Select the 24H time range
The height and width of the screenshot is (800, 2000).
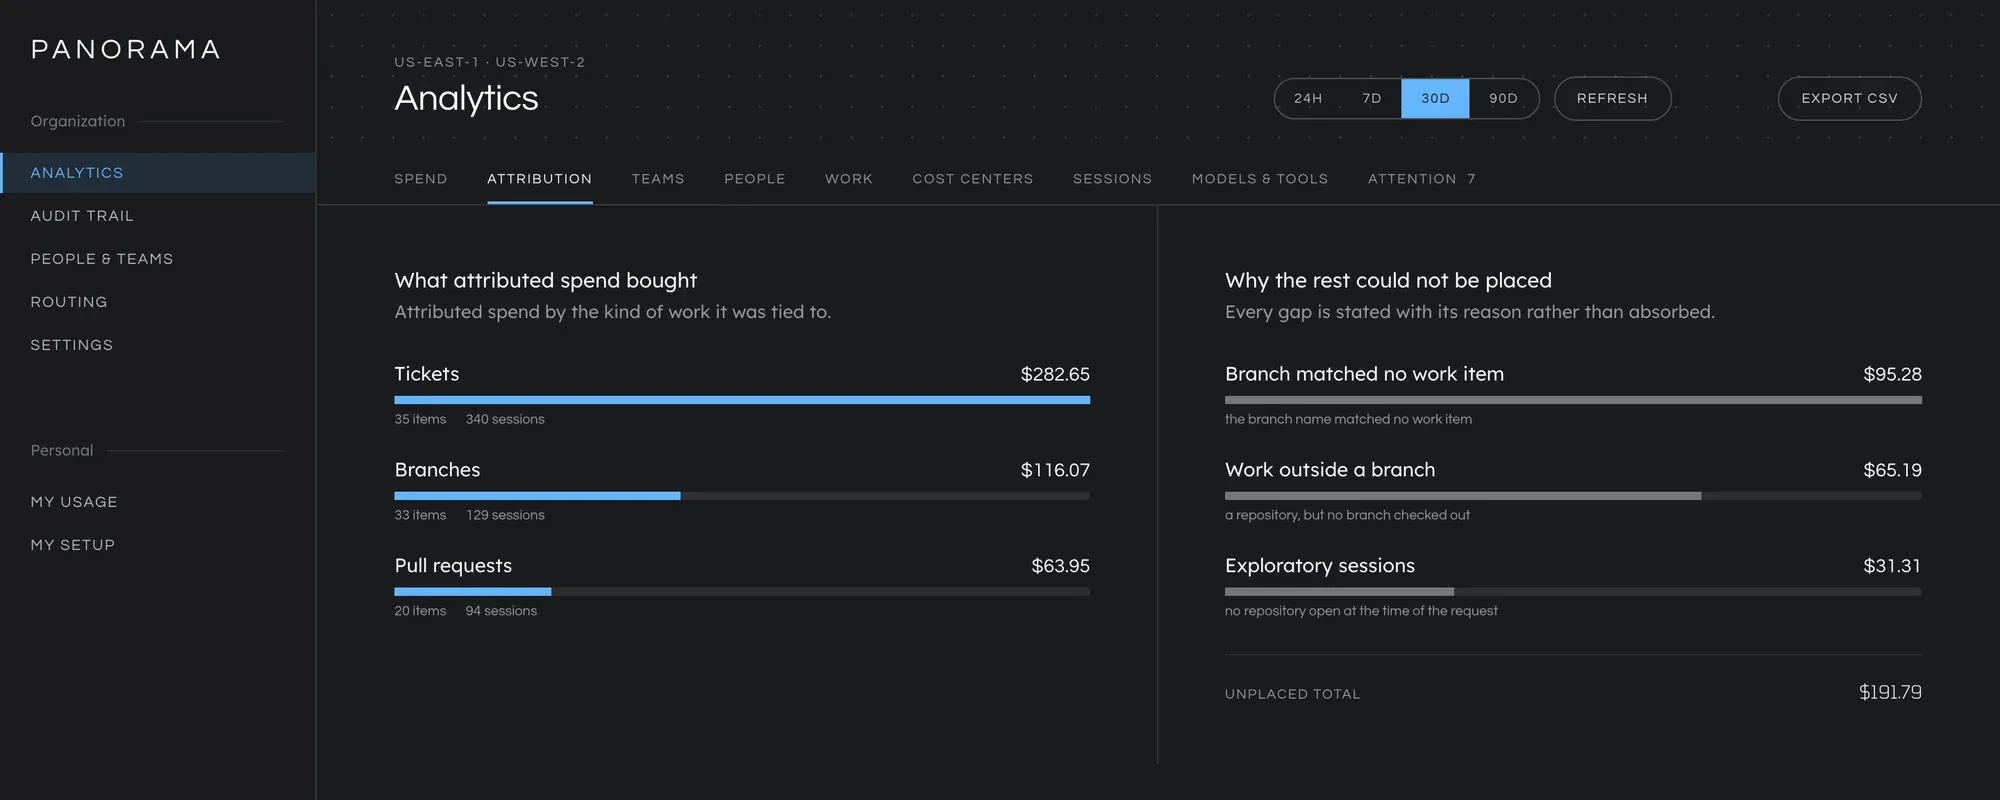[x=1308, y=98]
